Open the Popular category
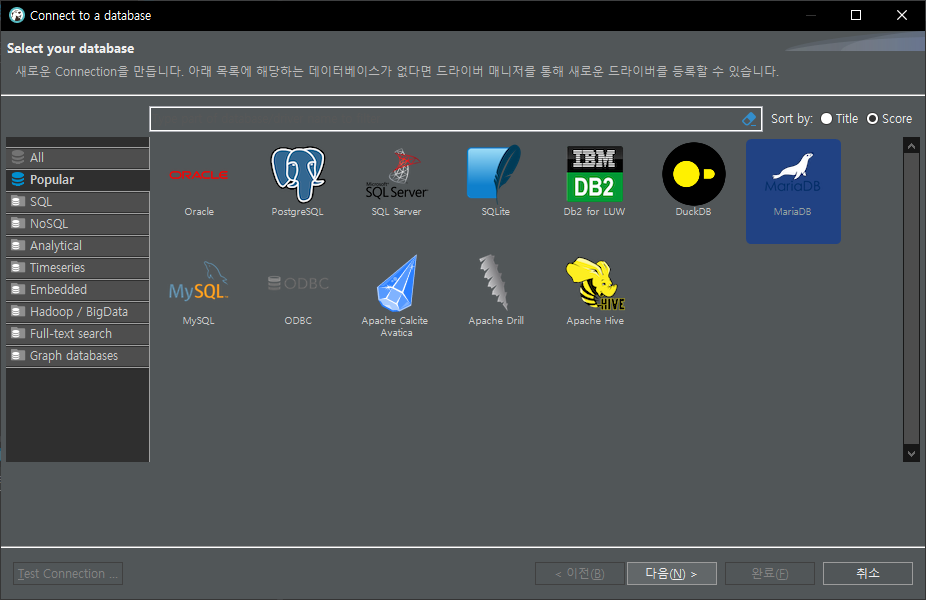The image size is (926, 600). [77, 180]
